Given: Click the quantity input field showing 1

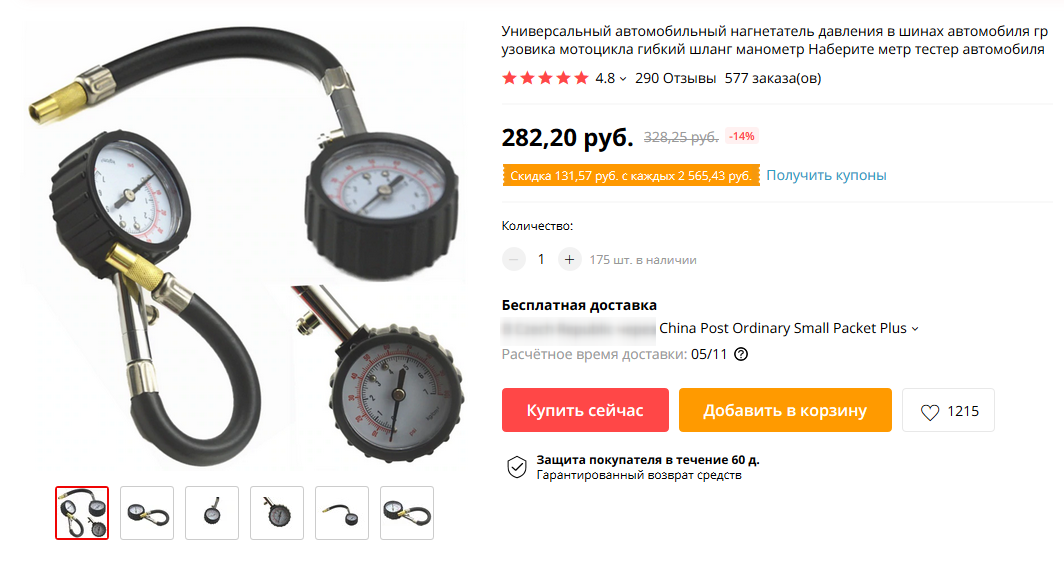Looking at the screenshot, I should pos(542,259).
